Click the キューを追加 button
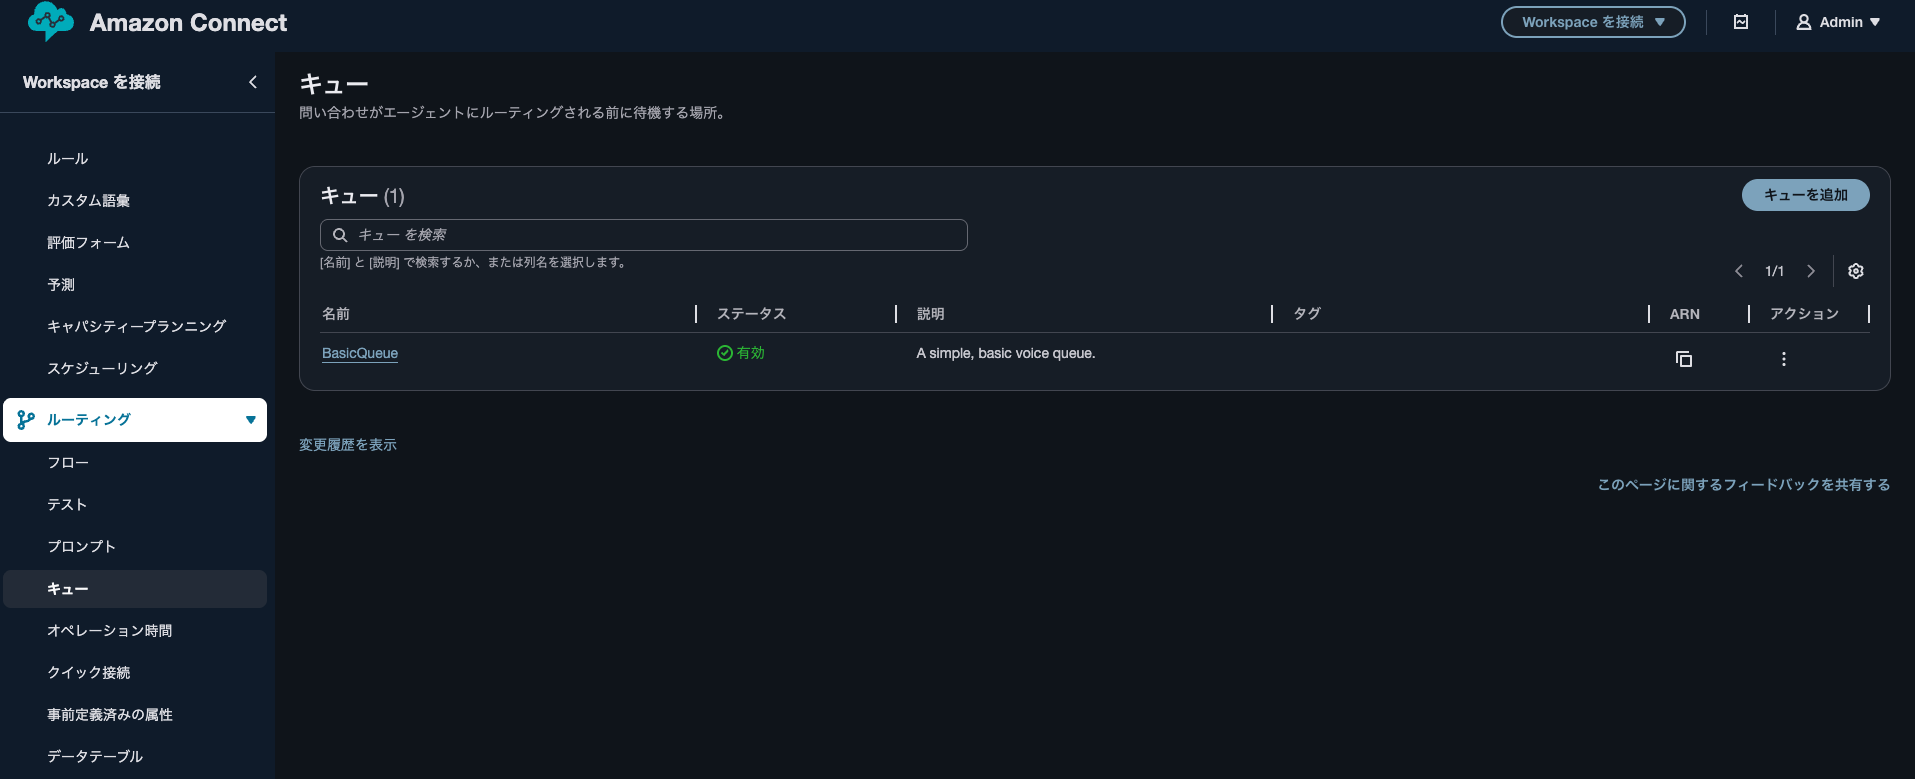The image size is (1915, 779). point(1806,195)
